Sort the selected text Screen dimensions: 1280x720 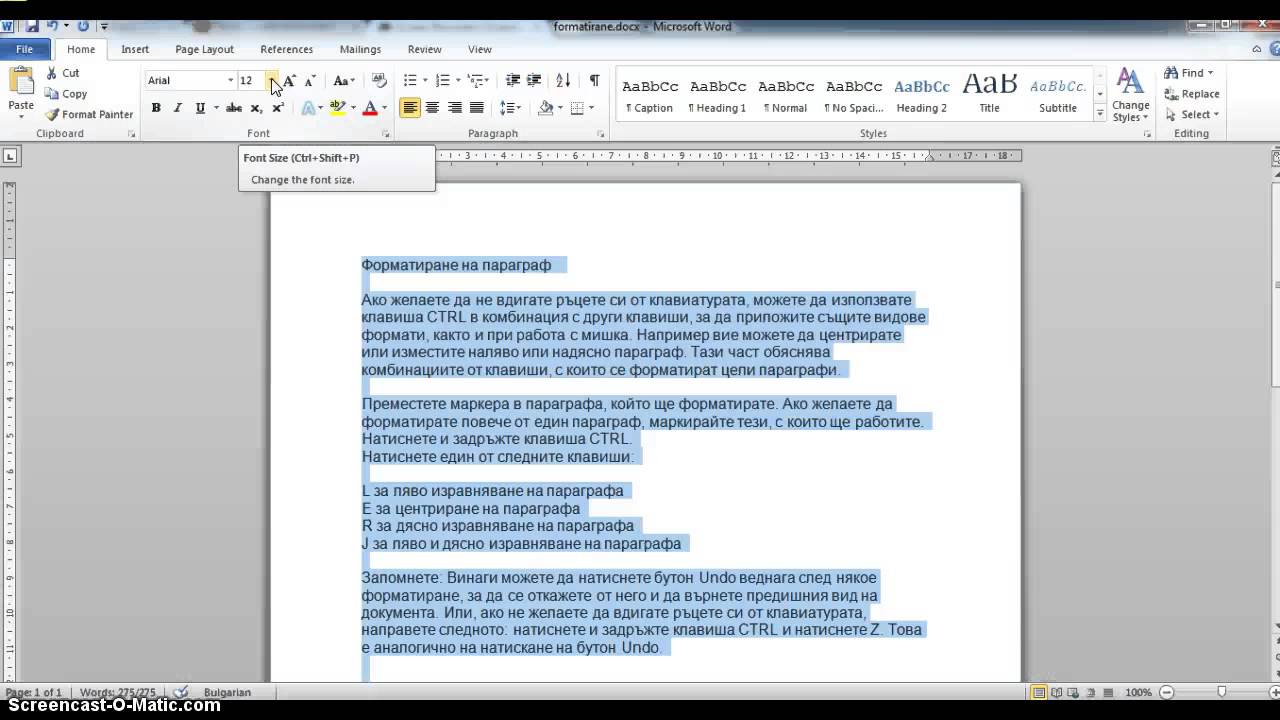[x=563, y=80]
